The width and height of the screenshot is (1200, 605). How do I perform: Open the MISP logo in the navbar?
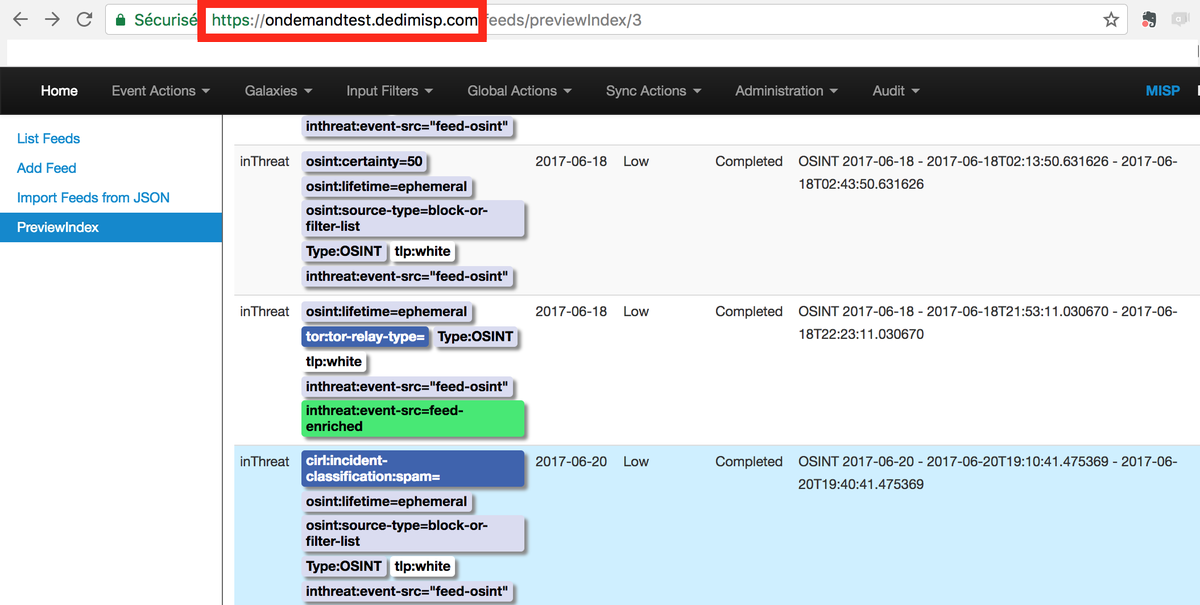1163,90
